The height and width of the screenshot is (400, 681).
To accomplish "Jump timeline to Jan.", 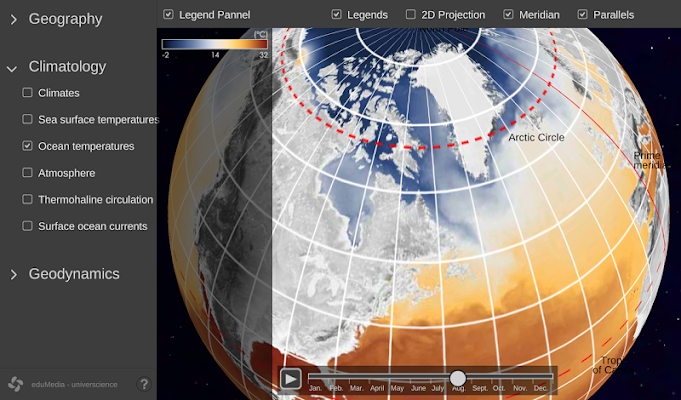I will pos(316,388).
